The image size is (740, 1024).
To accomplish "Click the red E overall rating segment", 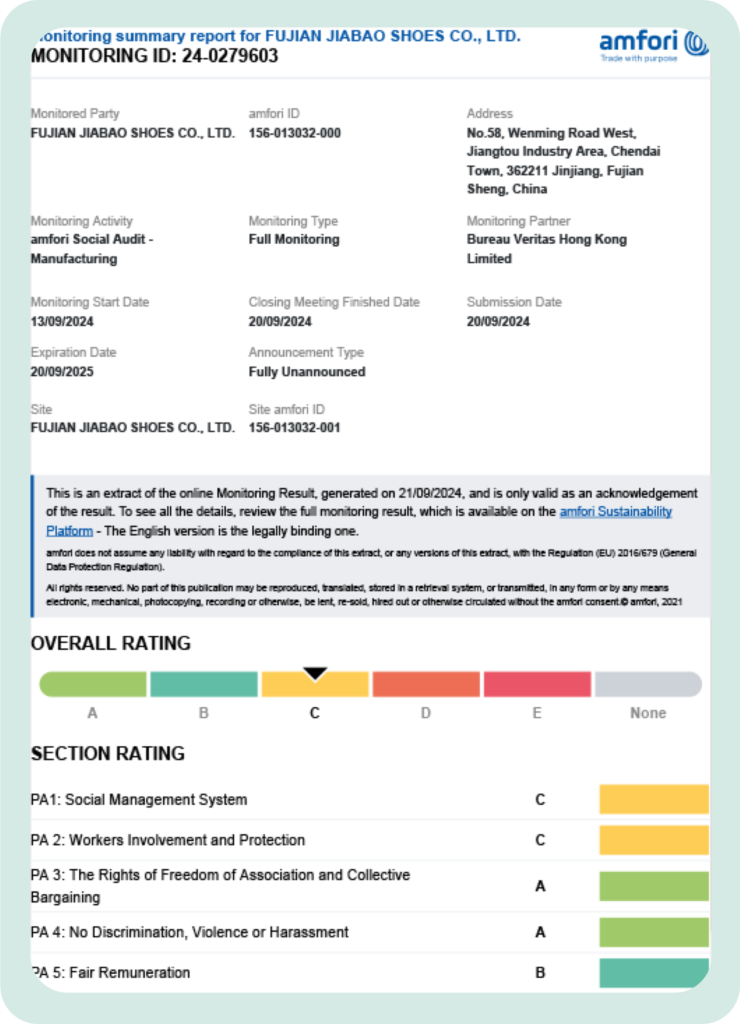I will point(537,685).
